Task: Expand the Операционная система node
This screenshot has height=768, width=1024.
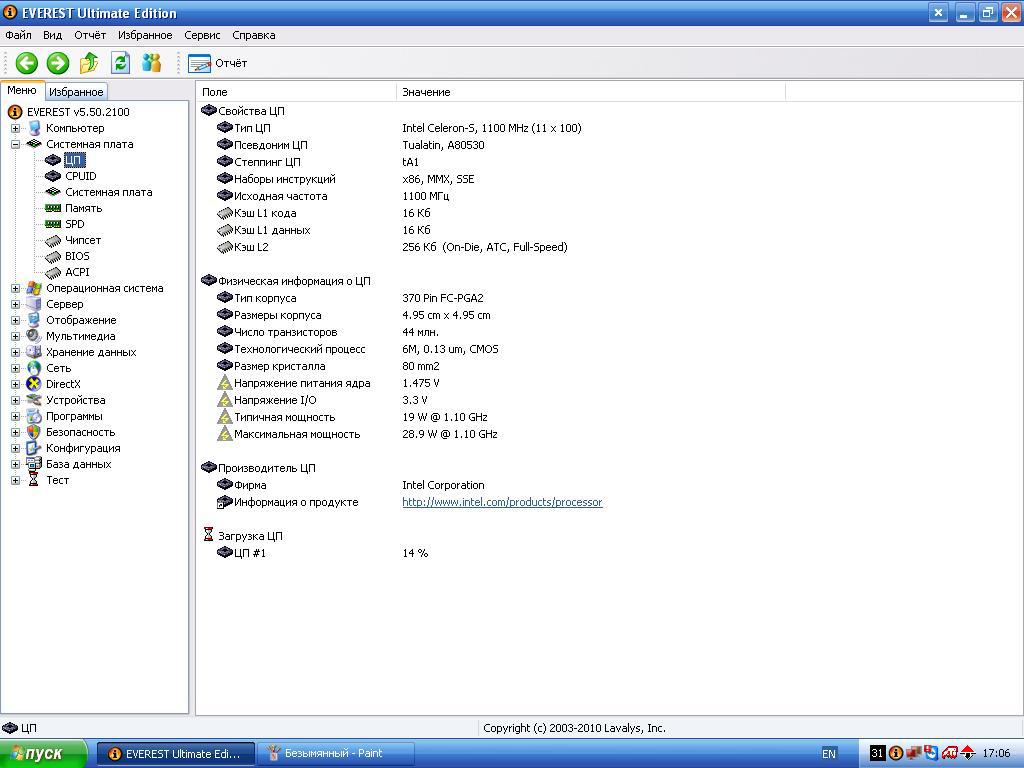Action: pyautogui.click(x=15, y=288)
